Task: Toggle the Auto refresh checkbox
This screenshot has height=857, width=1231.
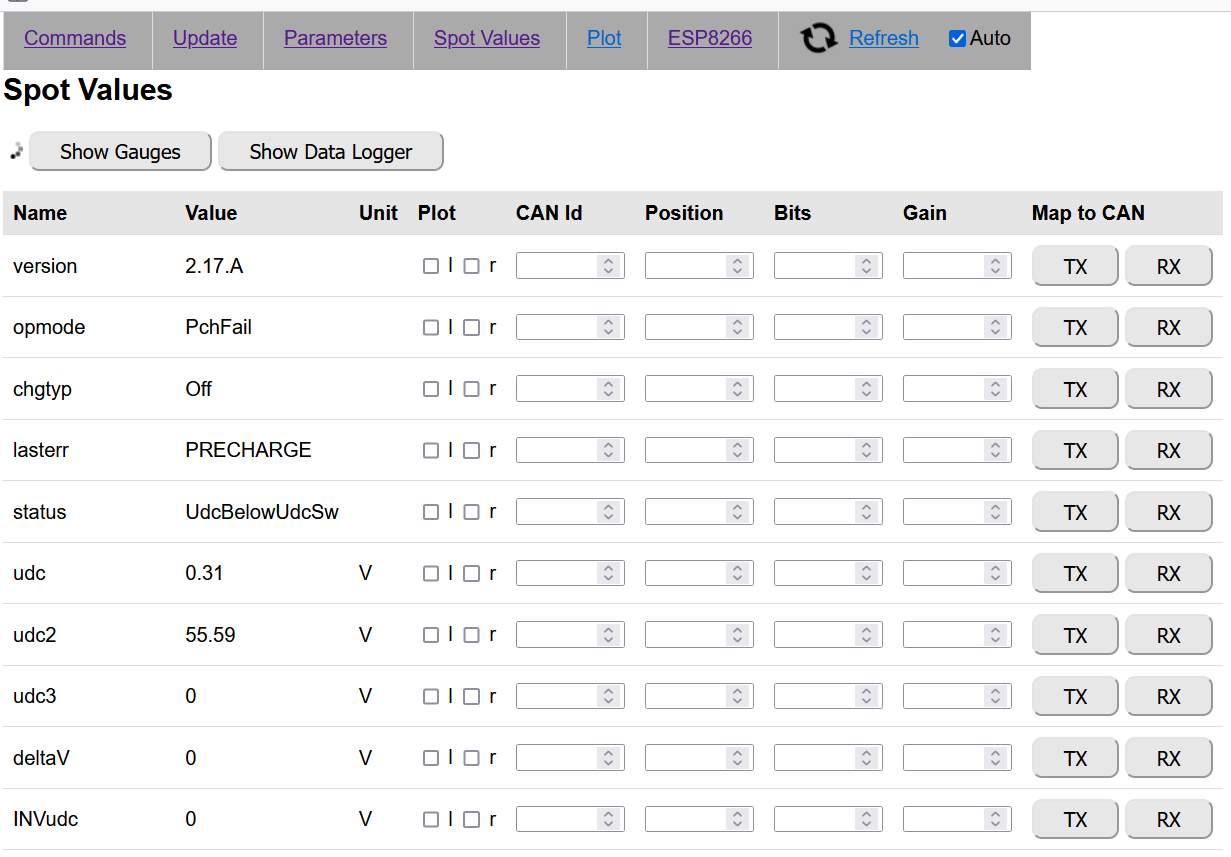Action: (x=957, y=39)
